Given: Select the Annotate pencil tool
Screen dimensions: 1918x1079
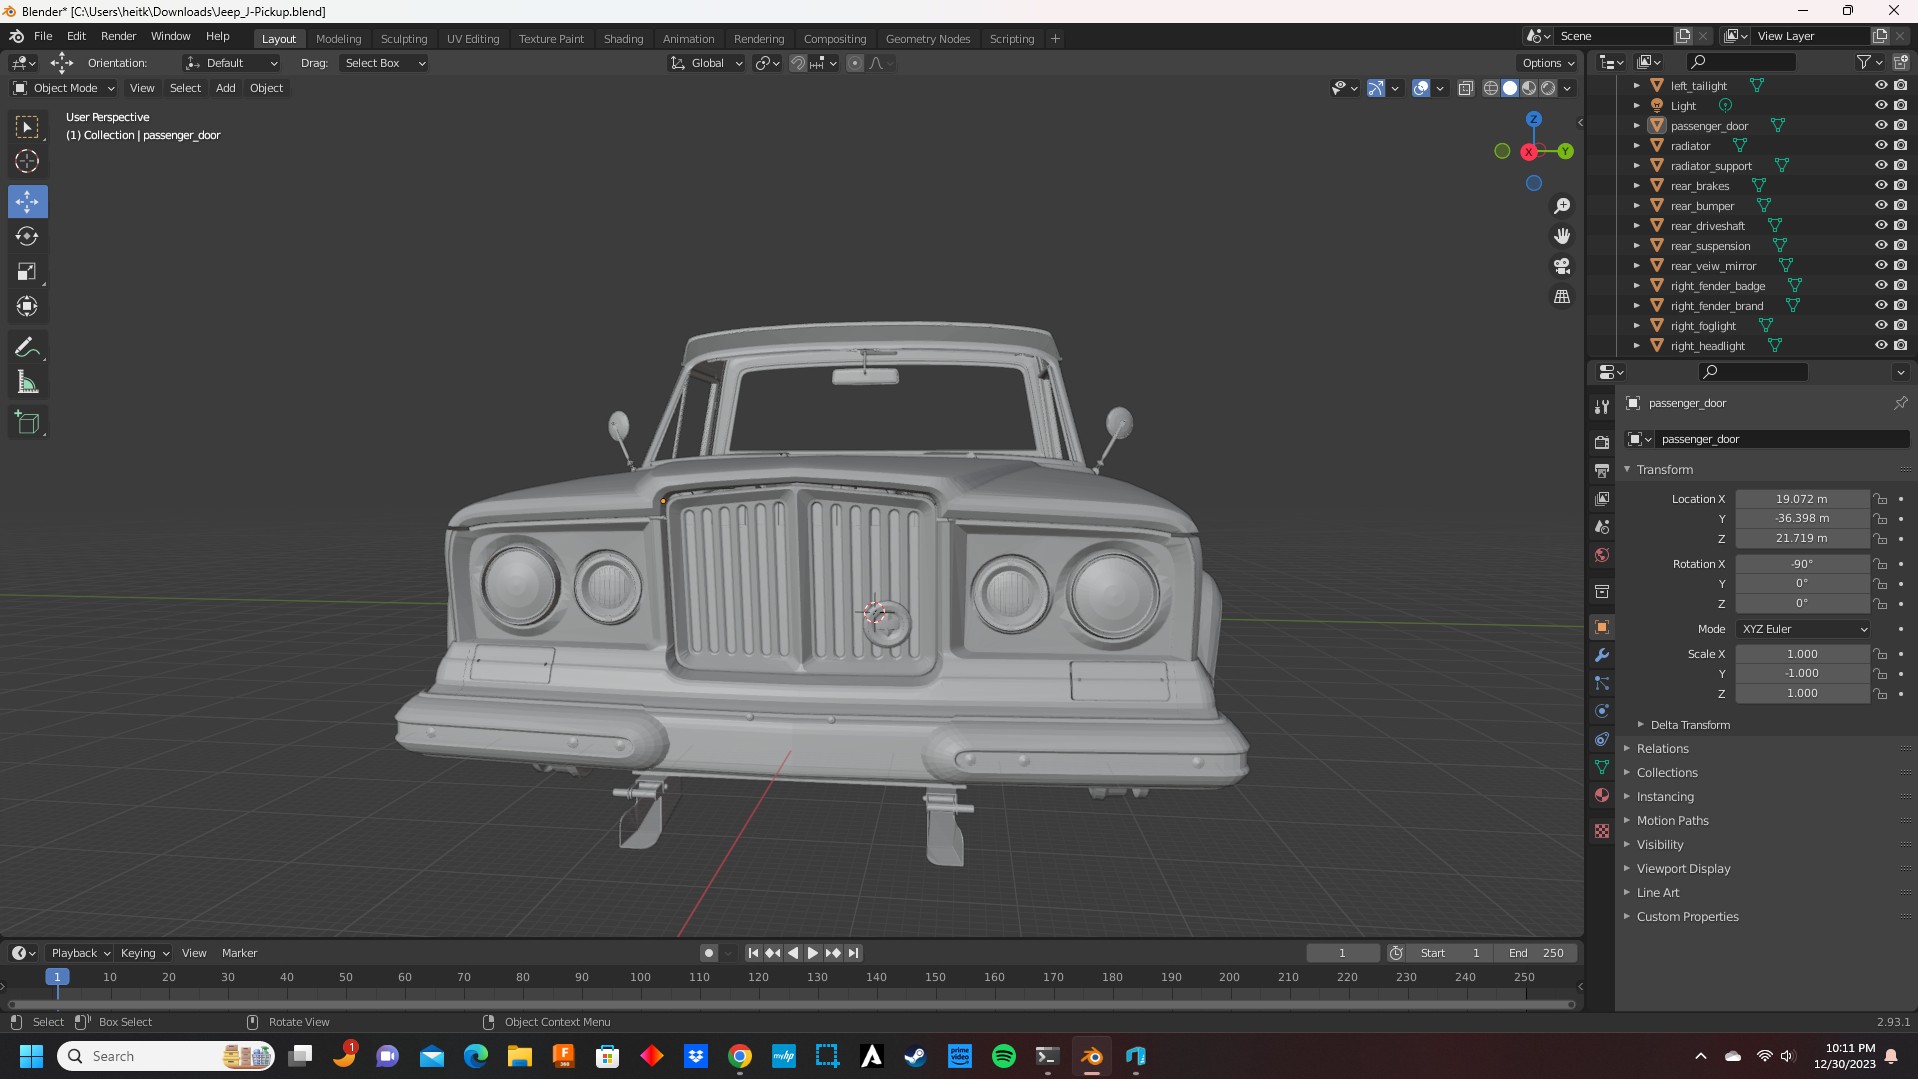Looking at the screenshot, I should coord(27,348).
